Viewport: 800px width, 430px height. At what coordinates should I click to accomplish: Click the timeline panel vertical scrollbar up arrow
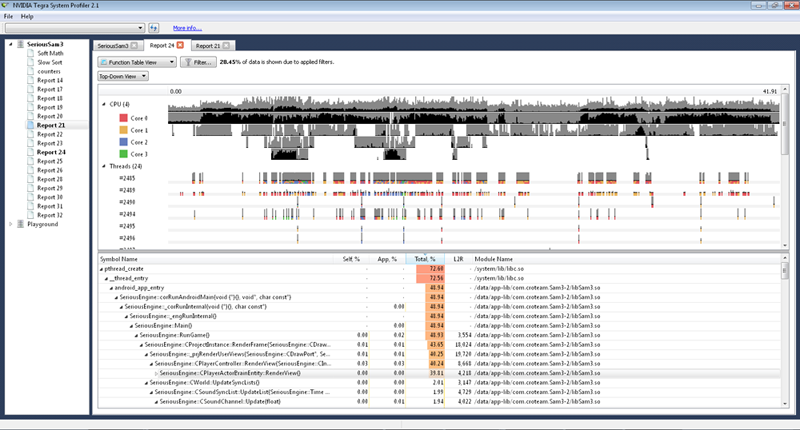point(786,89)
